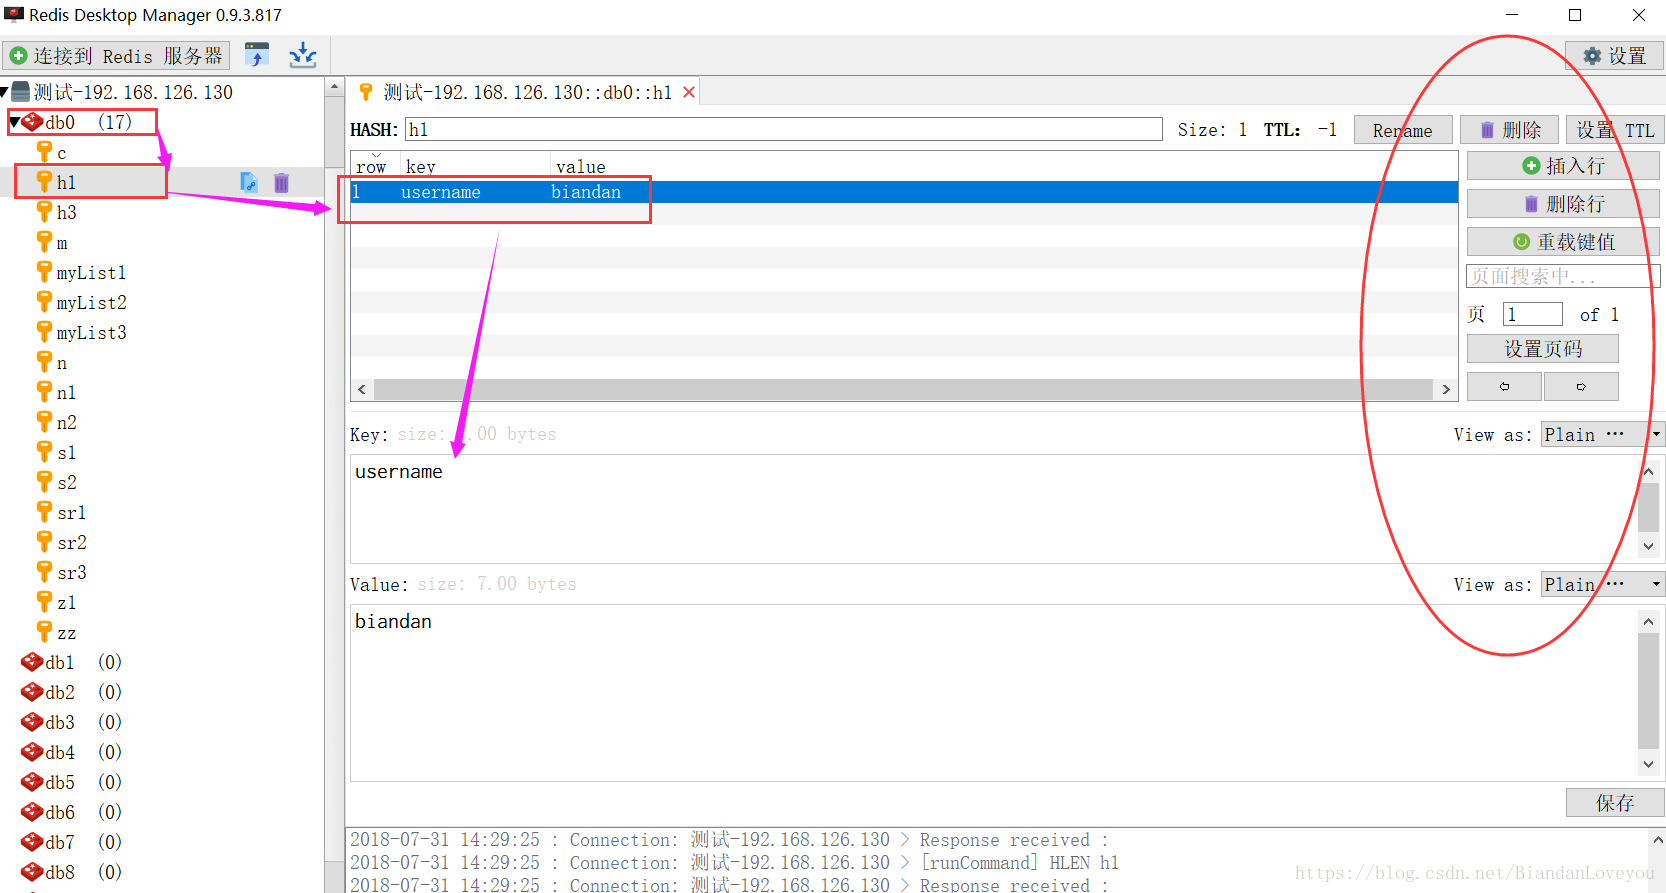Click the db3 database icon

tap(32, 722)
